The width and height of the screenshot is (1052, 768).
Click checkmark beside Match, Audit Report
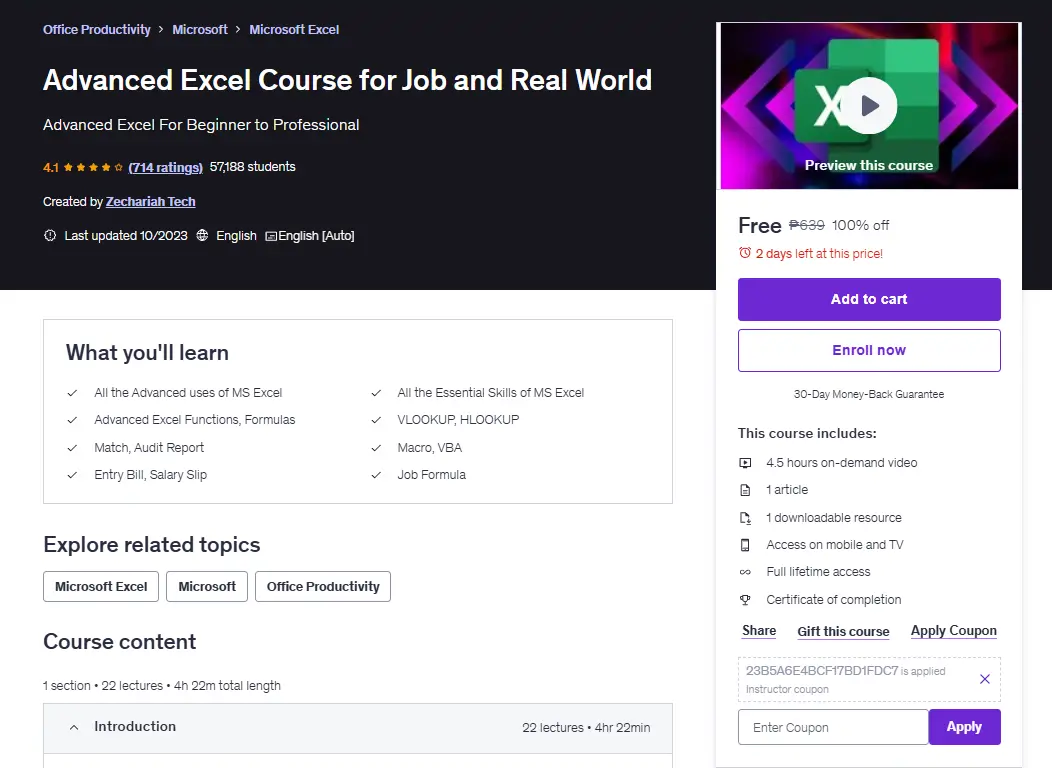[72, 448]
